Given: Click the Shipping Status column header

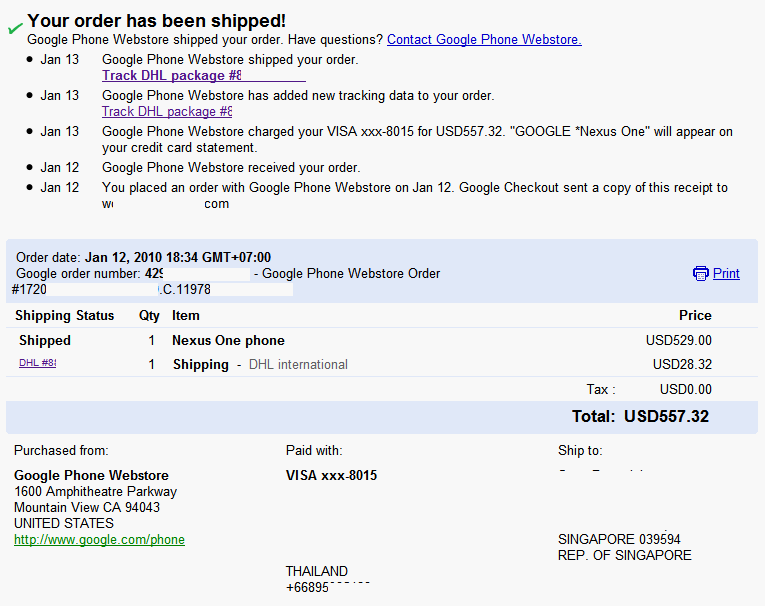Looking at the screenshot, I should [x=65, y=316].
